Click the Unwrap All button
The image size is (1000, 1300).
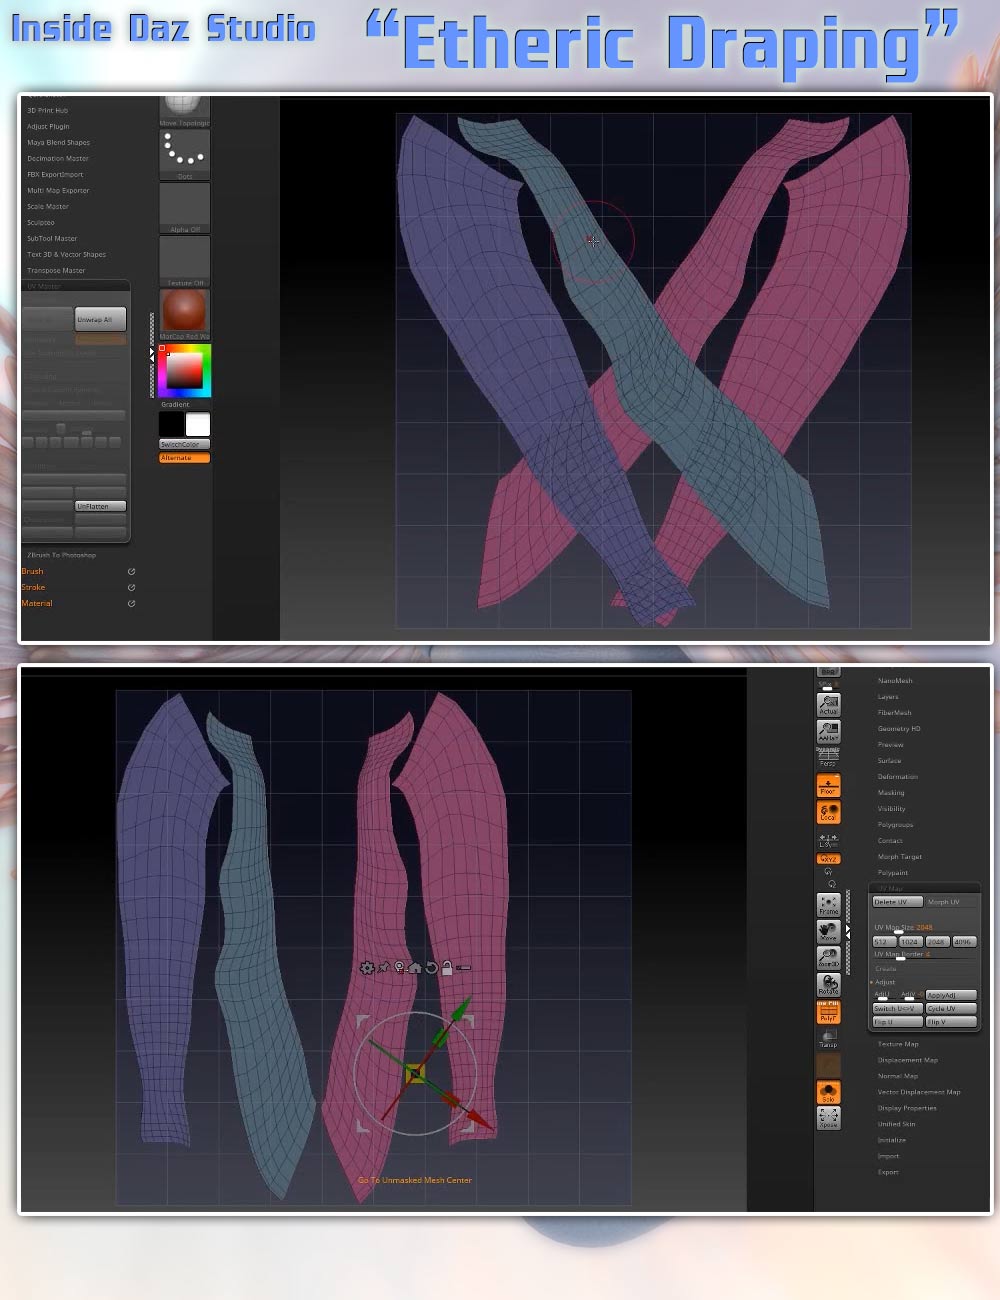pyautogui.click(x=101, y=319)
